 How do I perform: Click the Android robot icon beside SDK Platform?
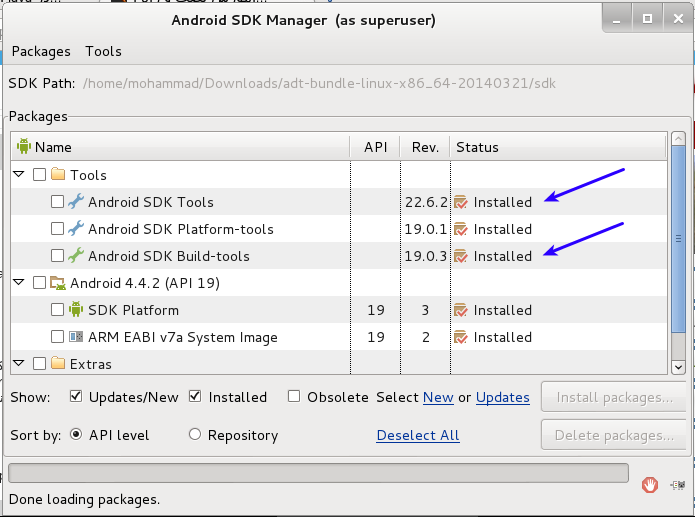[76, 310]
